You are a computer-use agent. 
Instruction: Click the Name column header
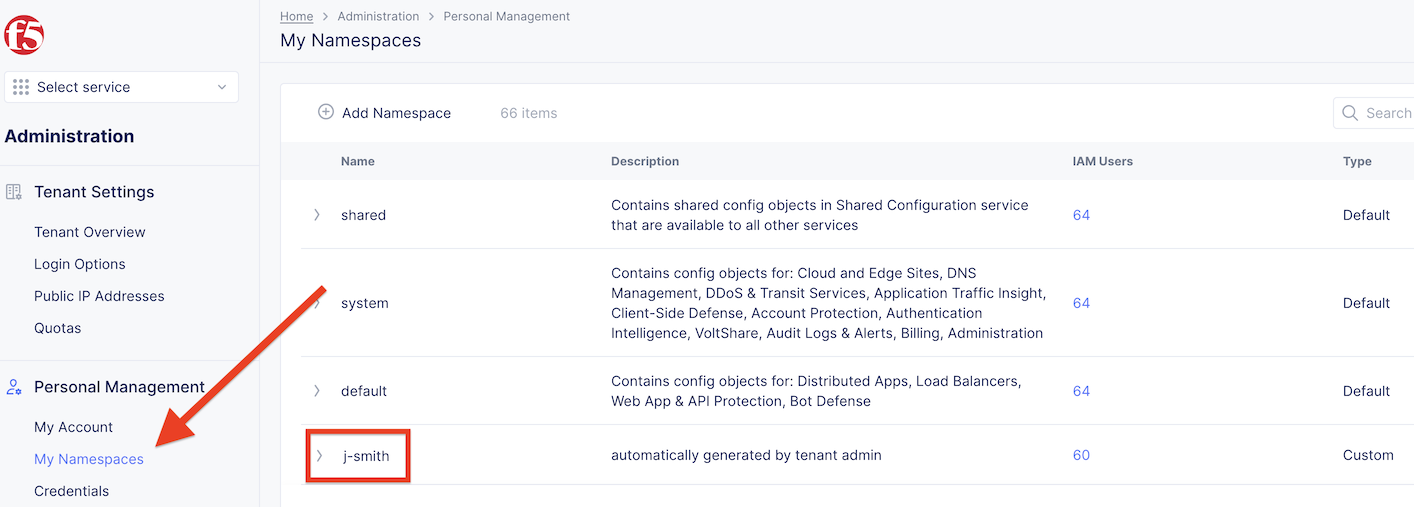tap(358, 161)
